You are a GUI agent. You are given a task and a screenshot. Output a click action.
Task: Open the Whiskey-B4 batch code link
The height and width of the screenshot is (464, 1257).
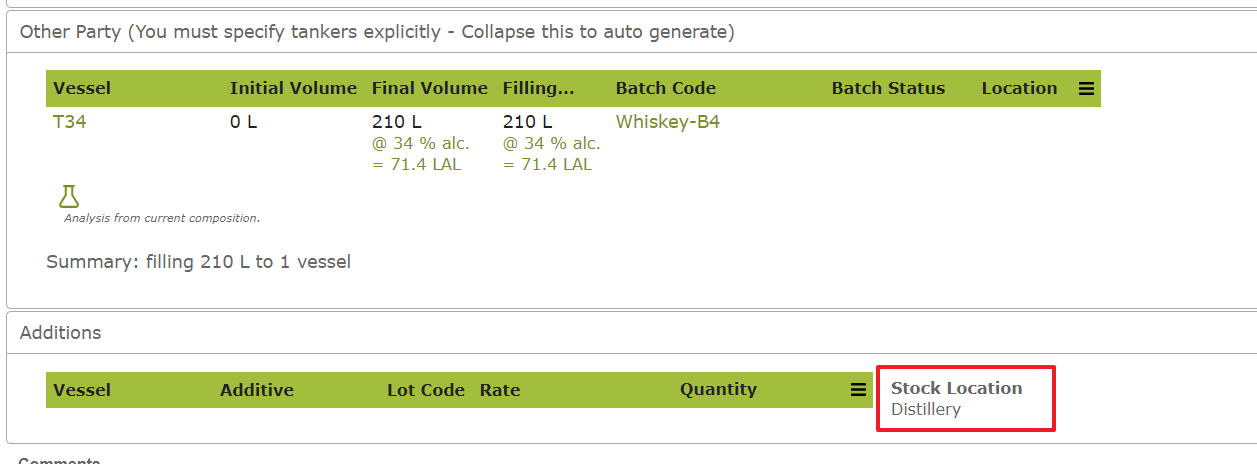[667, 122]
